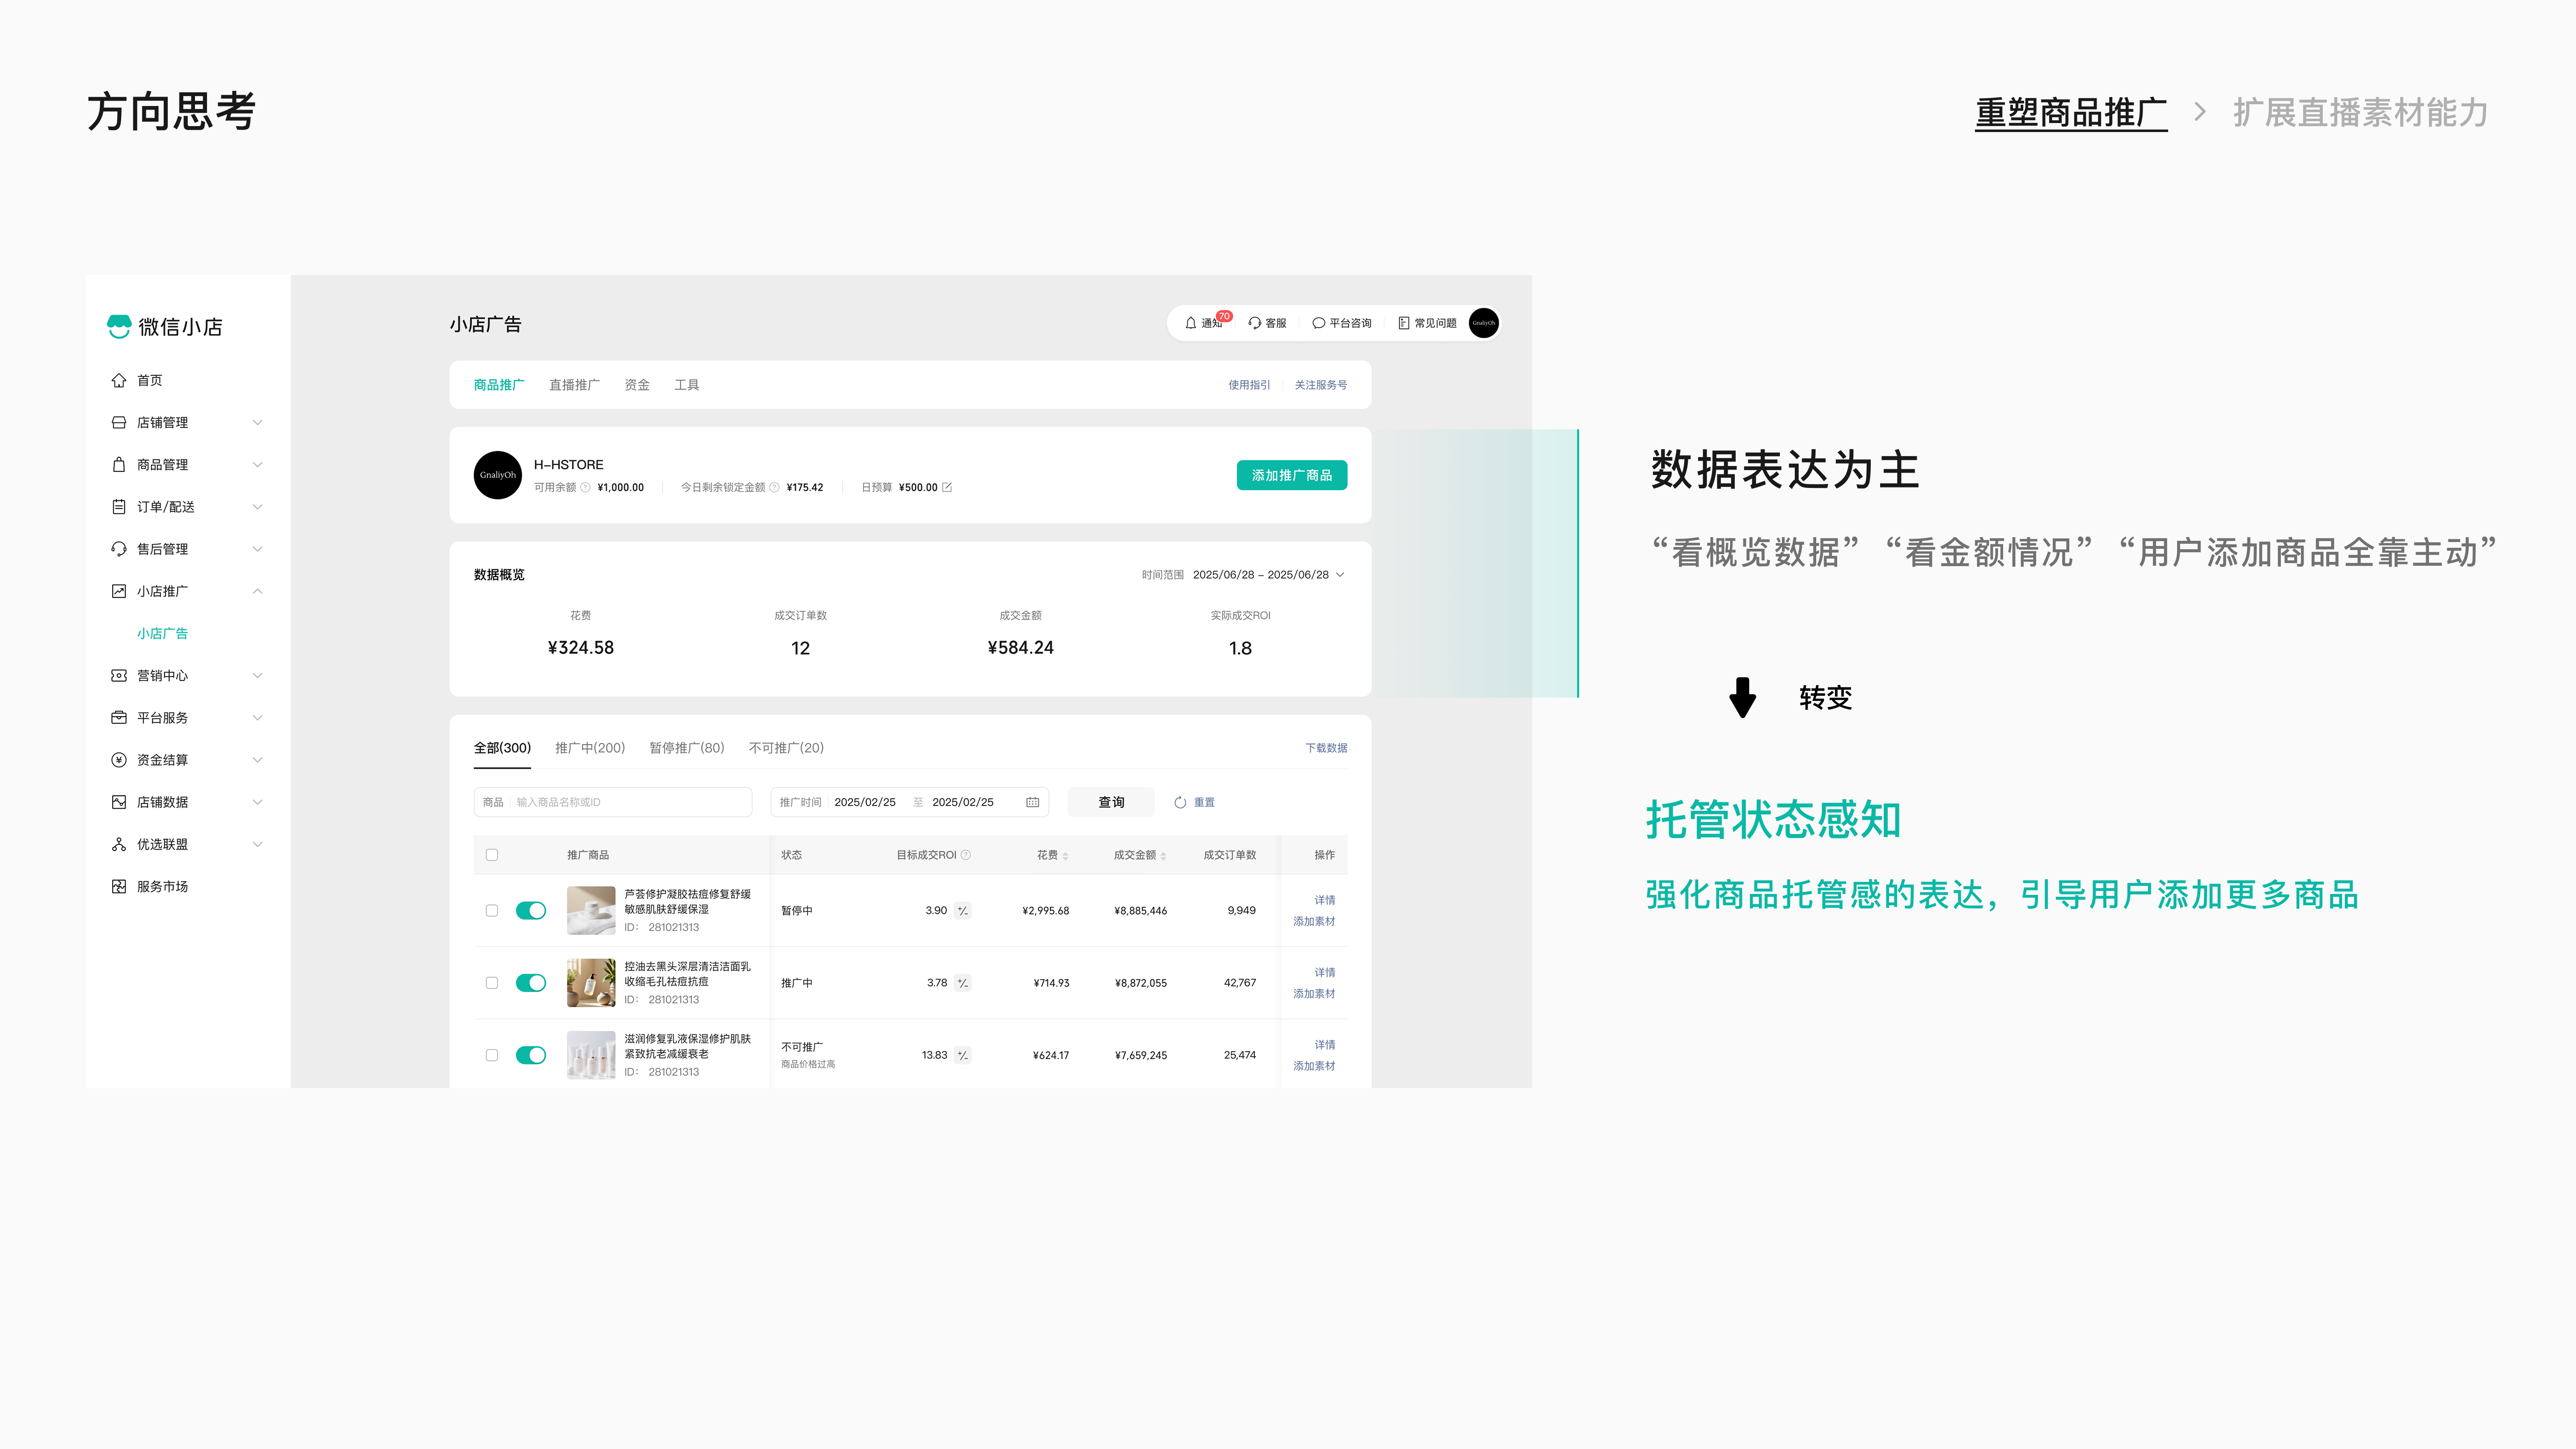Click the 微信小店 logo icon
2576x1449 pixels.
(x=119, y=327)
